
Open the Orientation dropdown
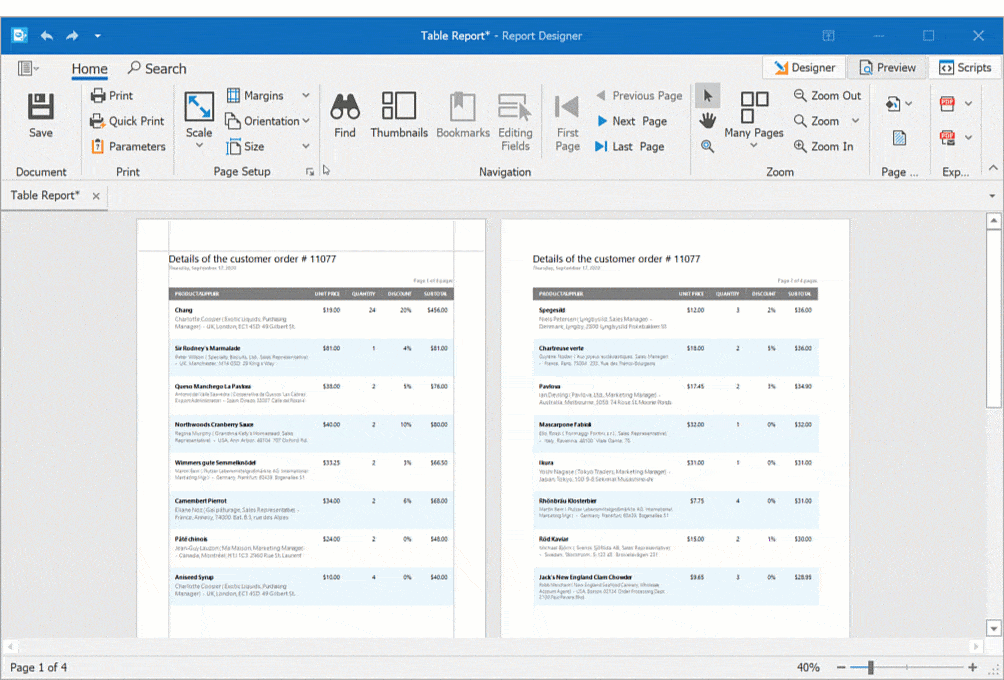click(x=267, y=121)
